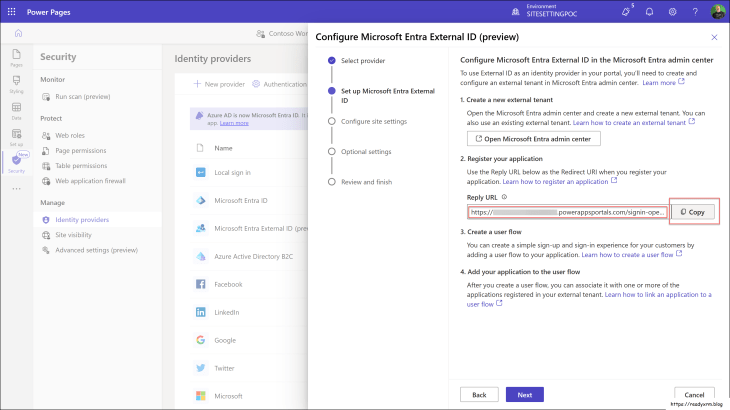
Task: Click the Microsoft Entra ID icon
Action: point(201,200)
